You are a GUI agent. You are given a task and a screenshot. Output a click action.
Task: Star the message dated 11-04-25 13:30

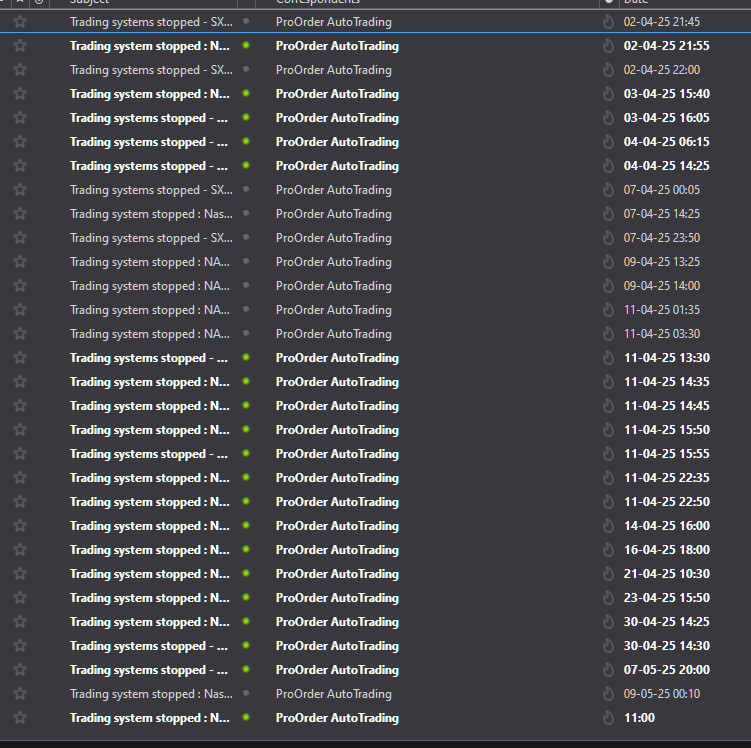pos(20,358)
